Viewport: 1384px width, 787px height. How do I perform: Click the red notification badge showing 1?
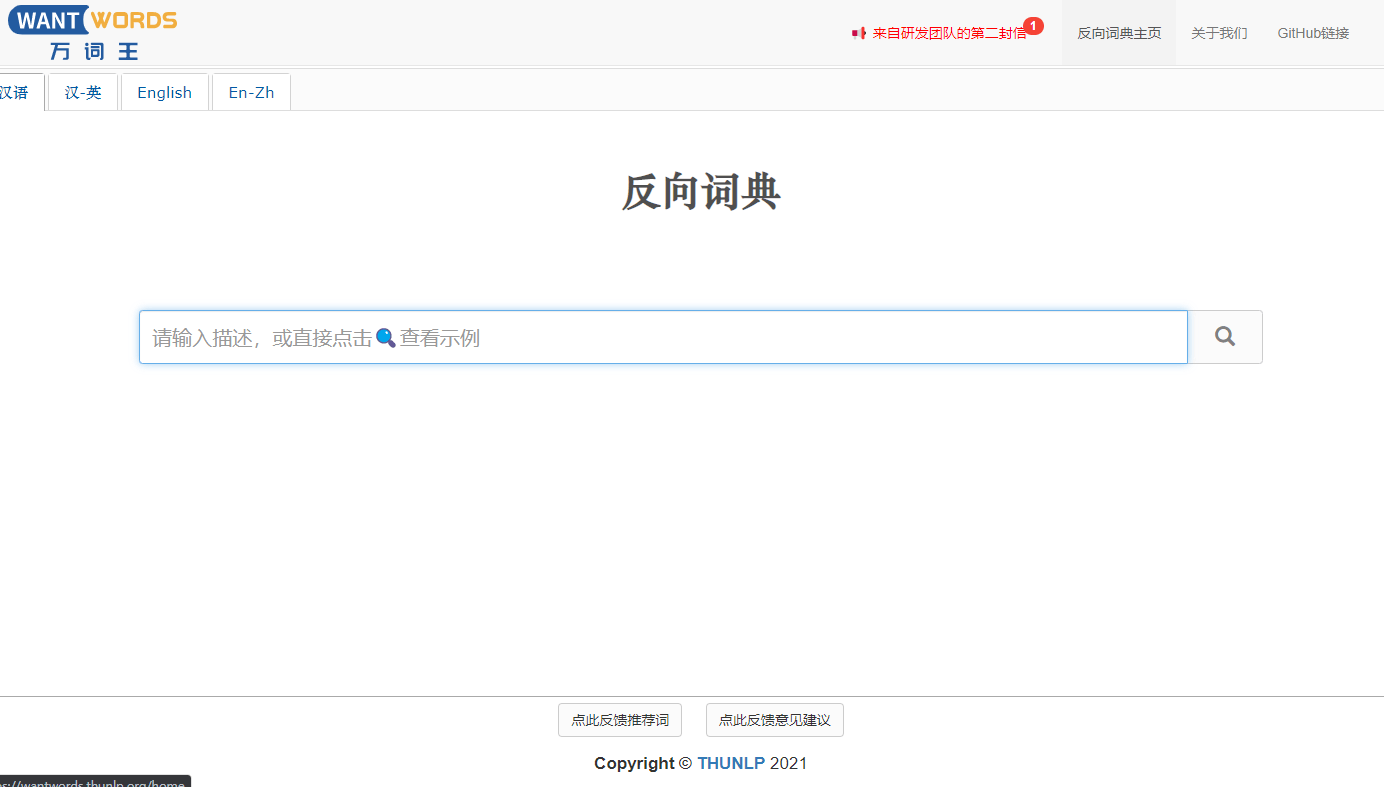click(x=1033, y=26)
